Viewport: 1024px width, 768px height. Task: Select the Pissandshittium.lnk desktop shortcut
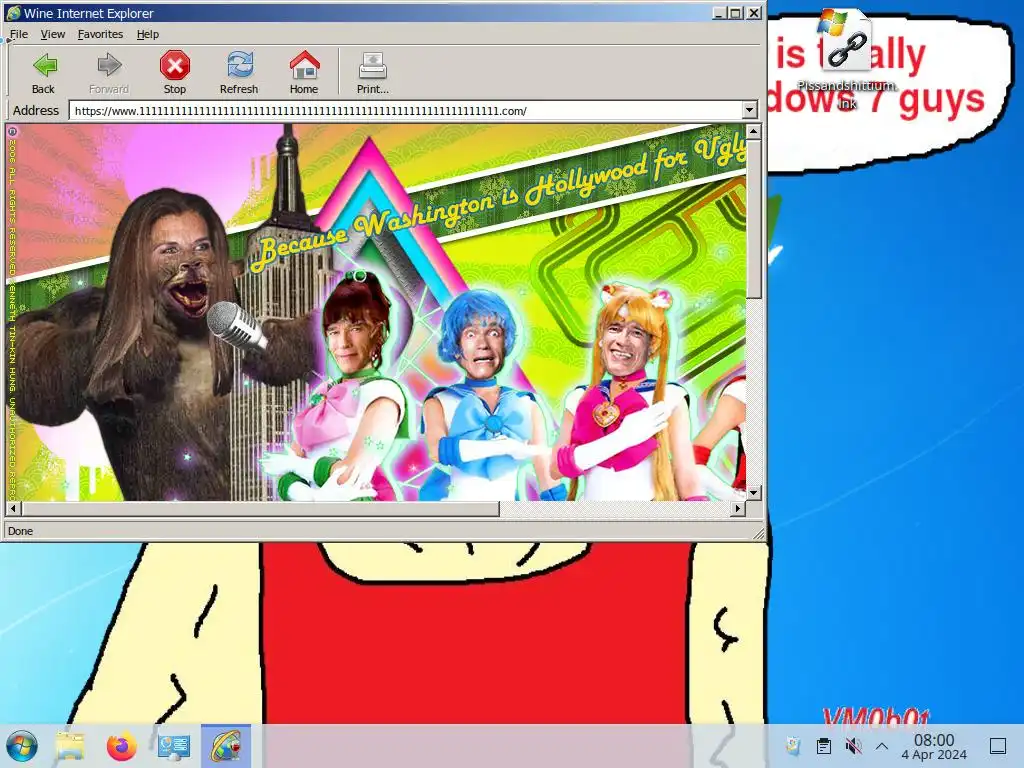pyautogui.click(x=846, y=59)
